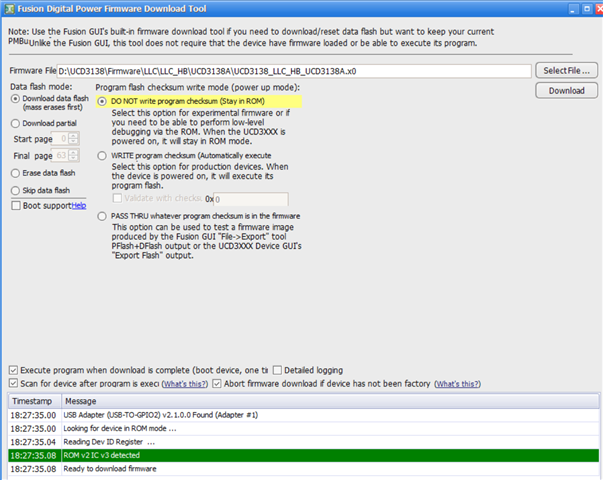
Task: Open What's this link beside Abort firmware
Action: [458, 384]
